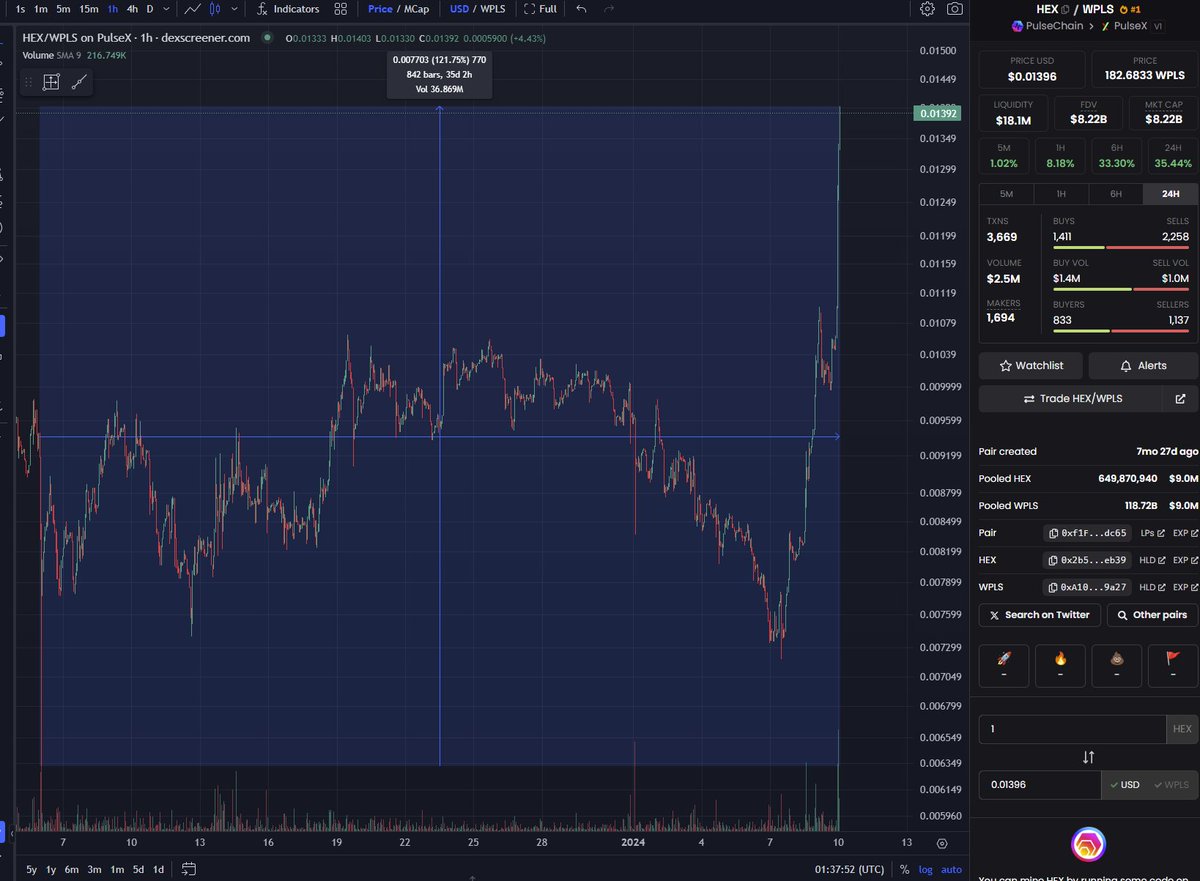Select the 6H stats tab

coord(1115,193)
